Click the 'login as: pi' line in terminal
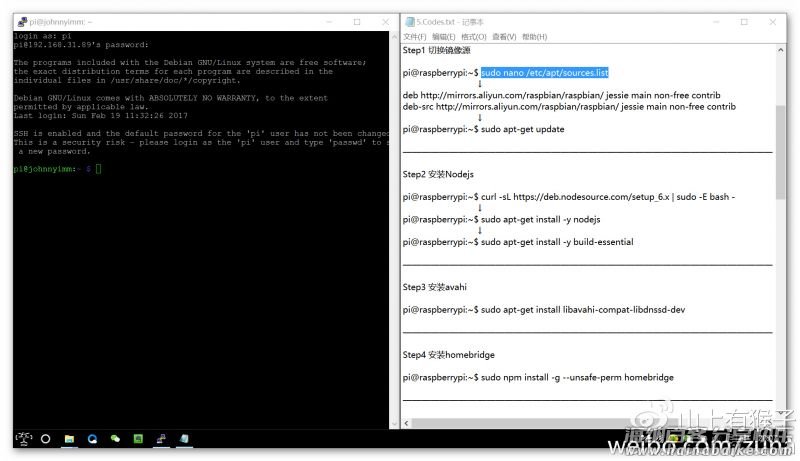 point(42,36)
